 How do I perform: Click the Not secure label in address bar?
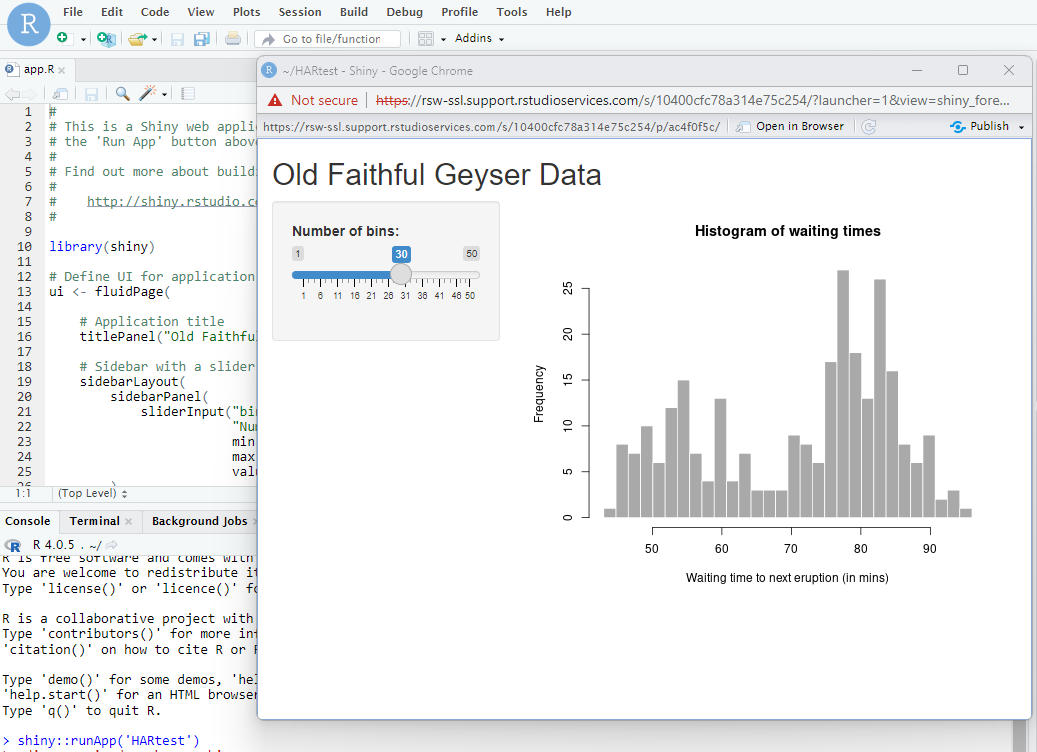[x=324, y=100]
